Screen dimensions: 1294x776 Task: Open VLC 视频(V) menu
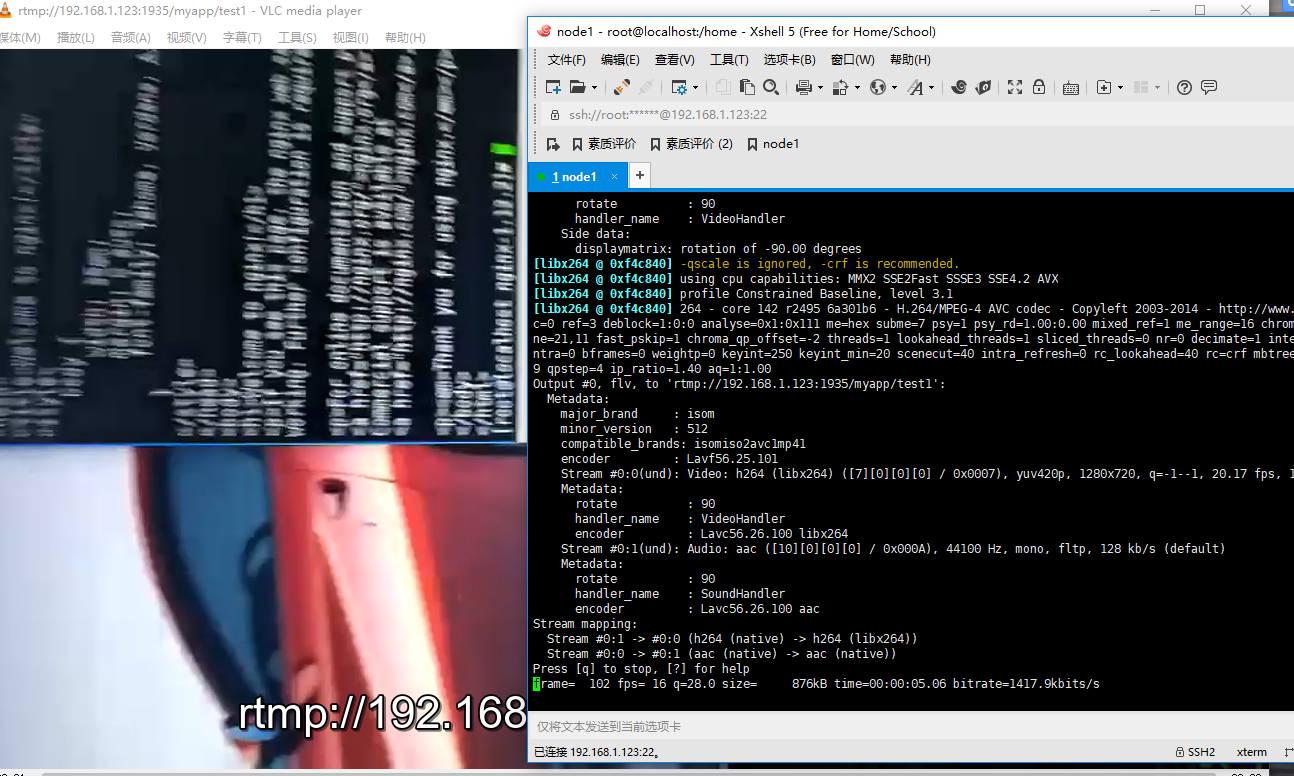(186, 38)
